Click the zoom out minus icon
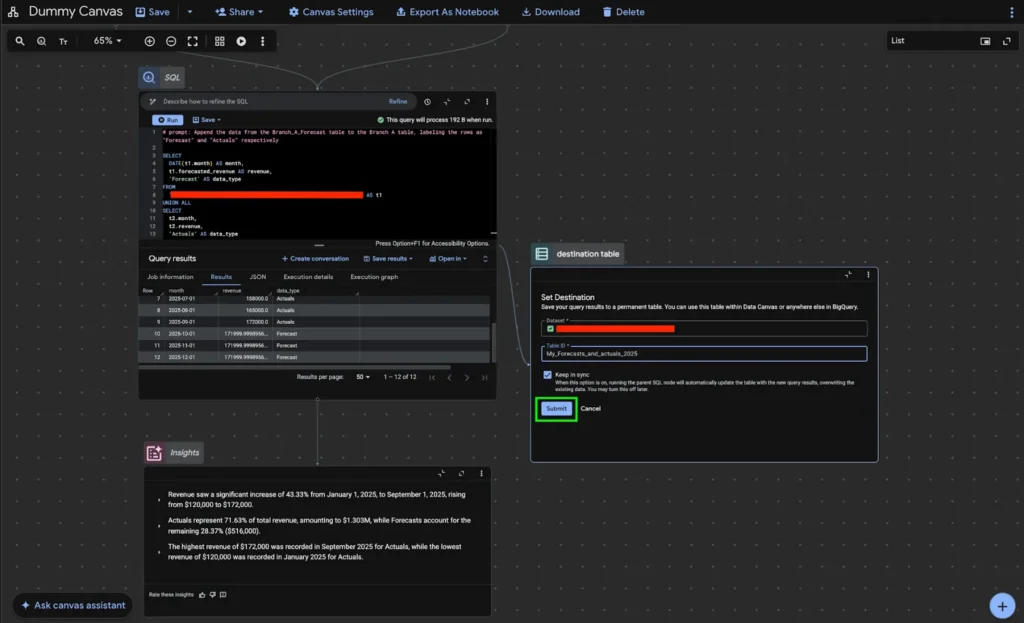 coord(171,41)
